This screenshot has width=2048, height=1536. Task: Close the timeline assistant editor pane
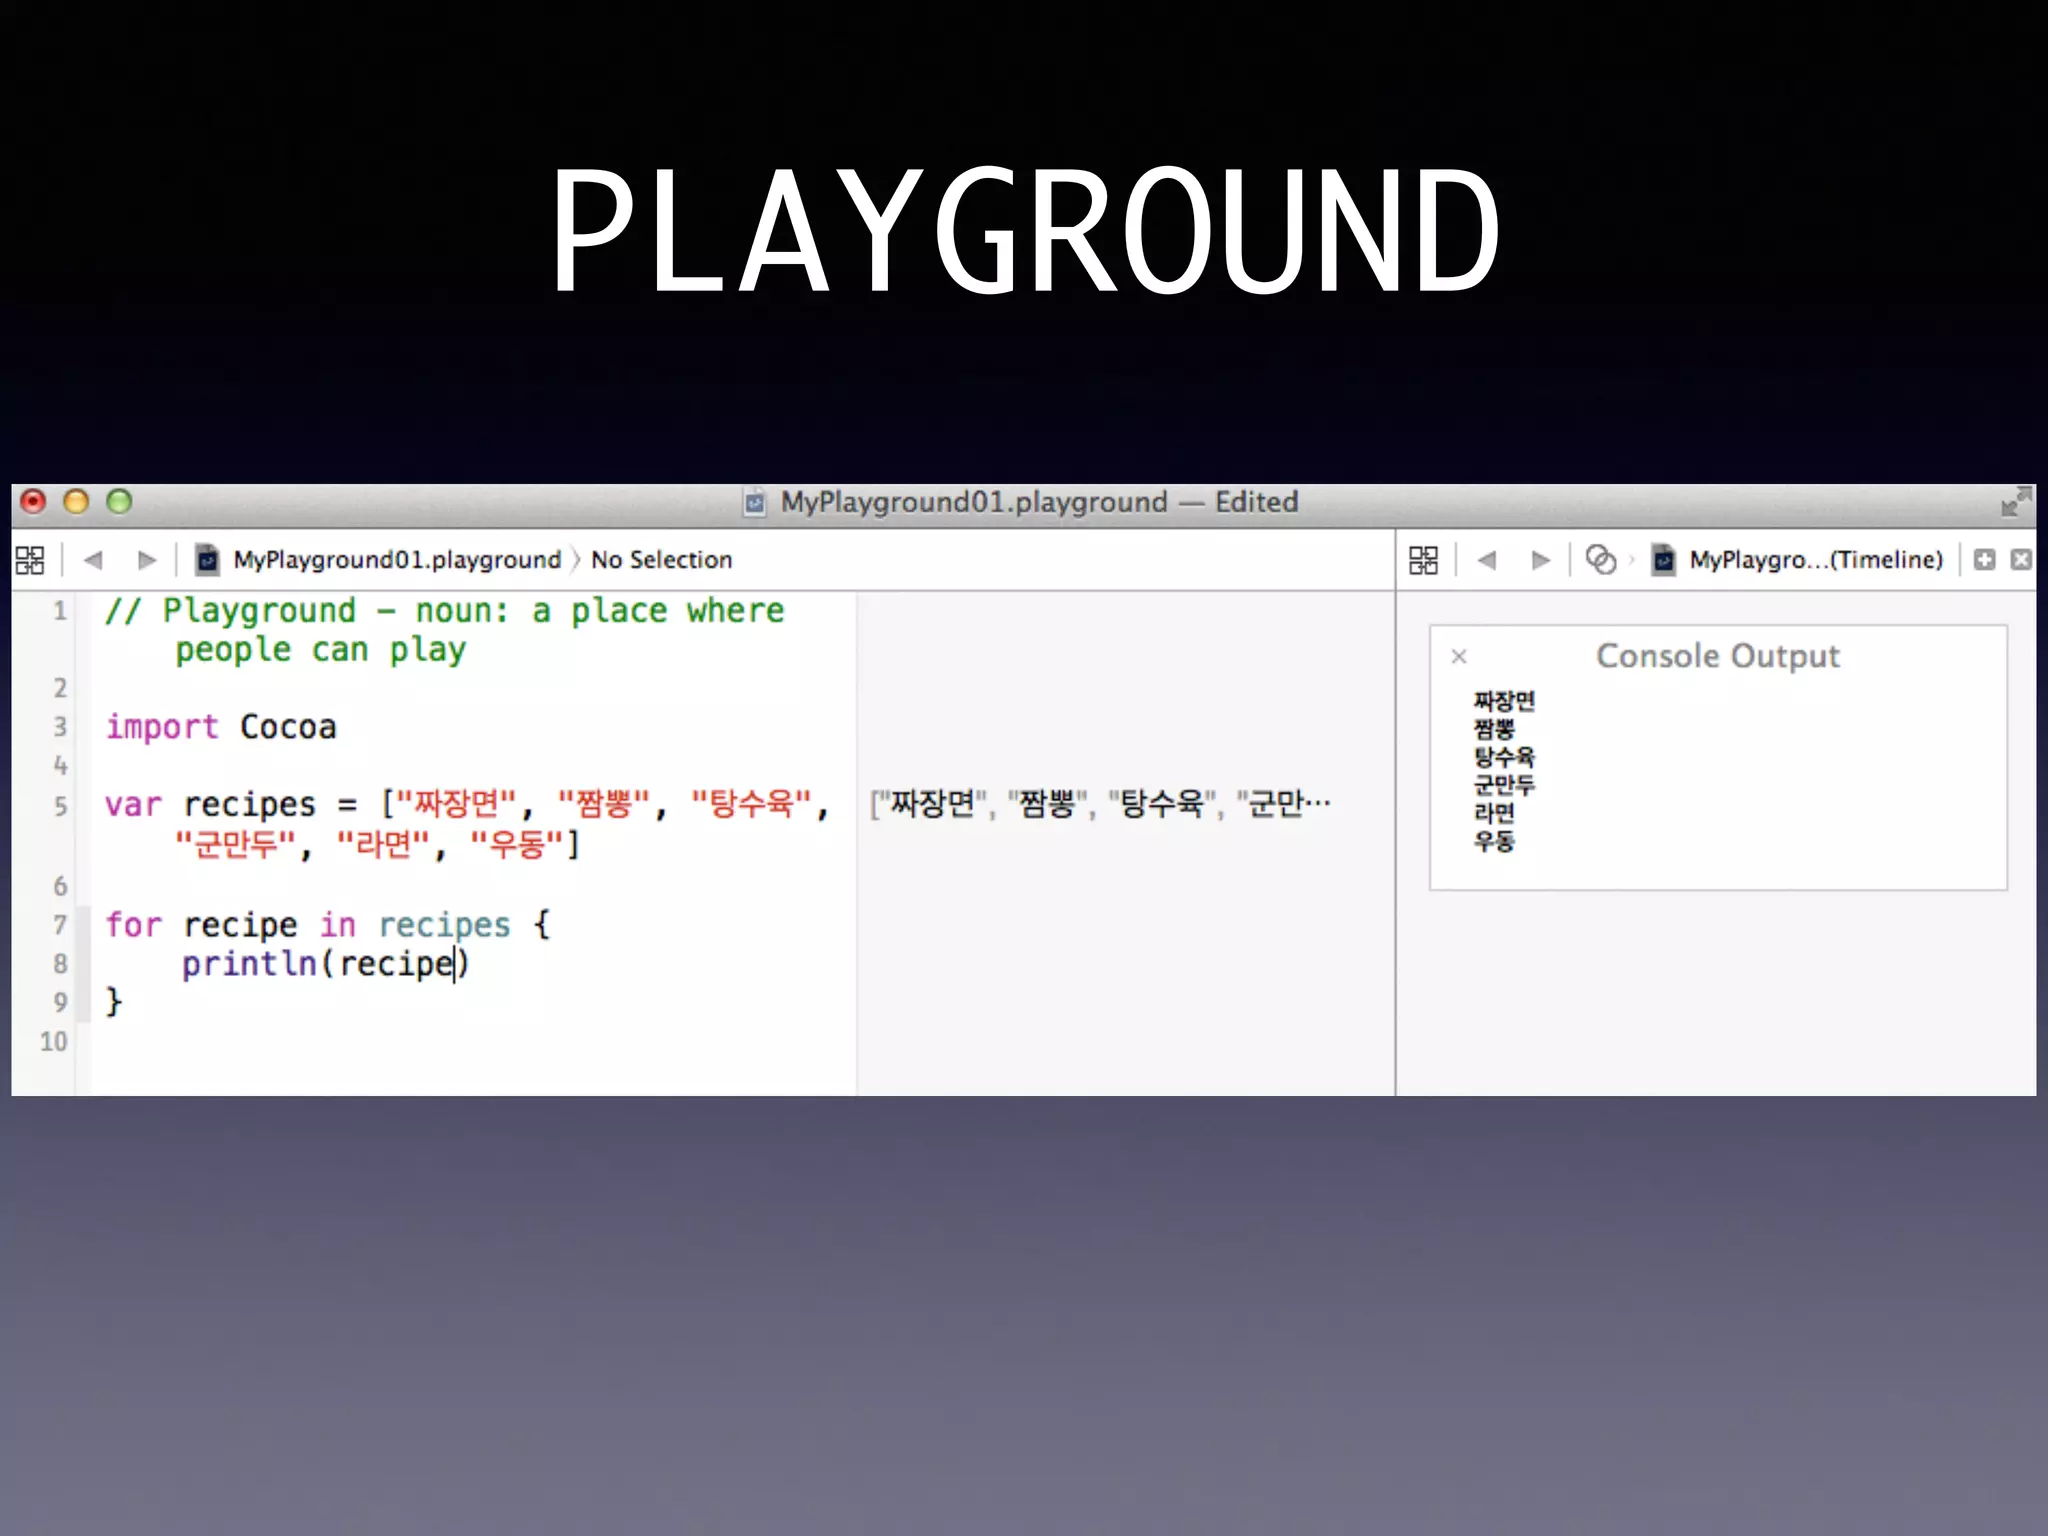coord(2021,560)
